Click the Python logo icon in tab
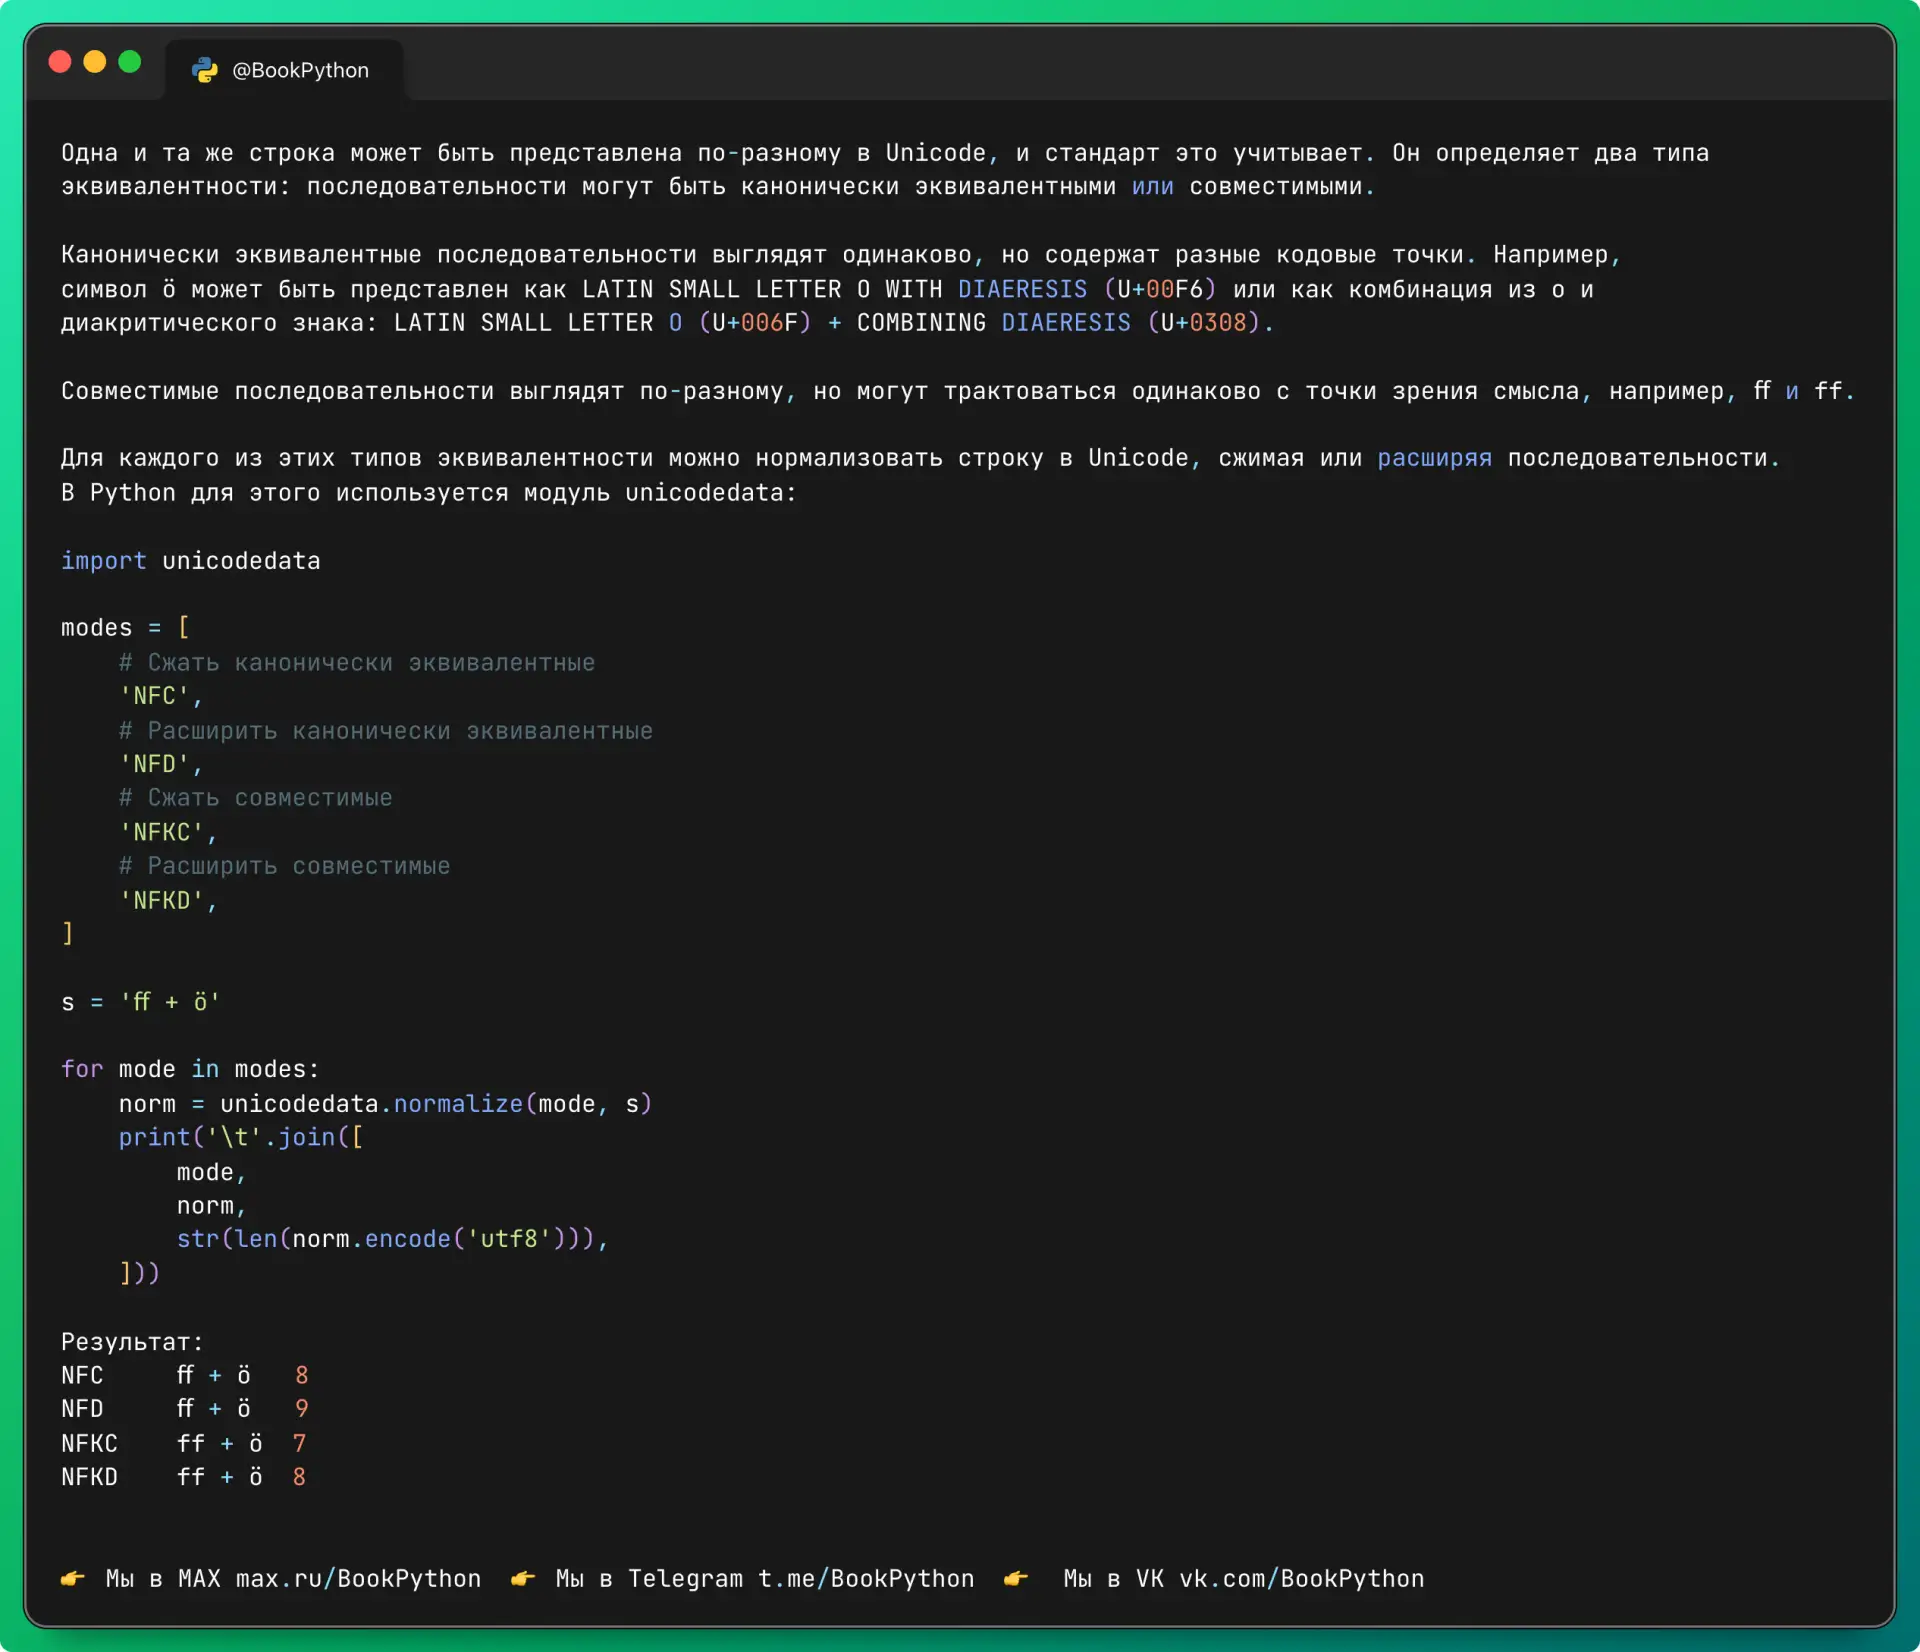 click(x=205, y=70)
